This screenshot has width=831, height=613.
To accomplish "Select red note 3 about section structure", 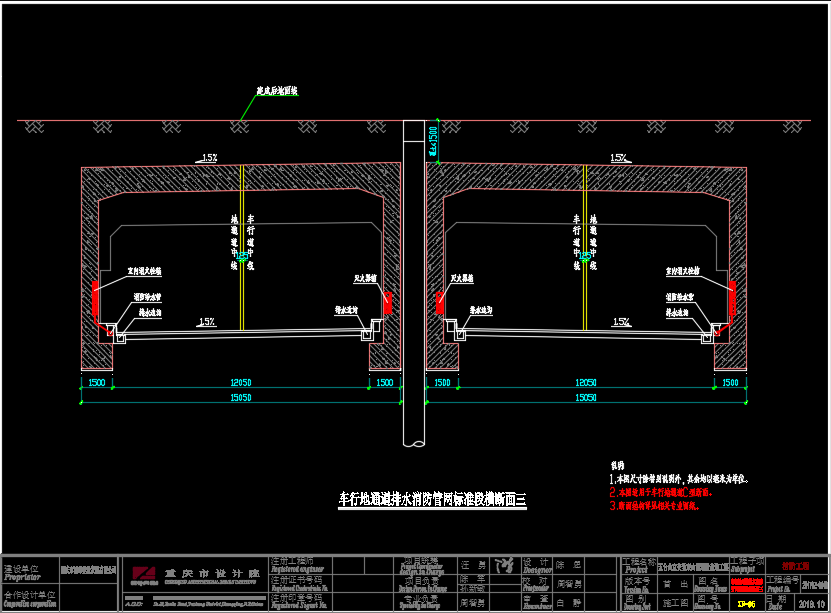I will 655,505.
